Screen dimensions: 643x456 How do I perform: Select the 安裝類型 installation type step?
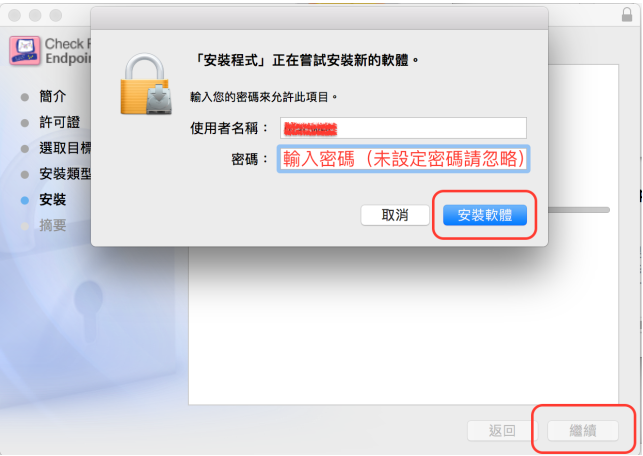(65, 174)
